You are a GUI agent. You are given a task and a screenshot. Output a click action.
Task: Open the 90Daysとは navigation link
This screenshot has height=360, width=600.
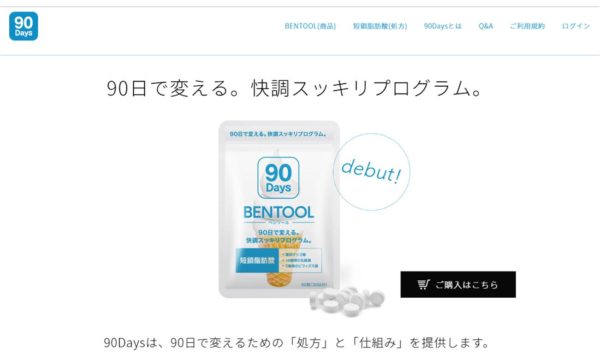point(442,26)
